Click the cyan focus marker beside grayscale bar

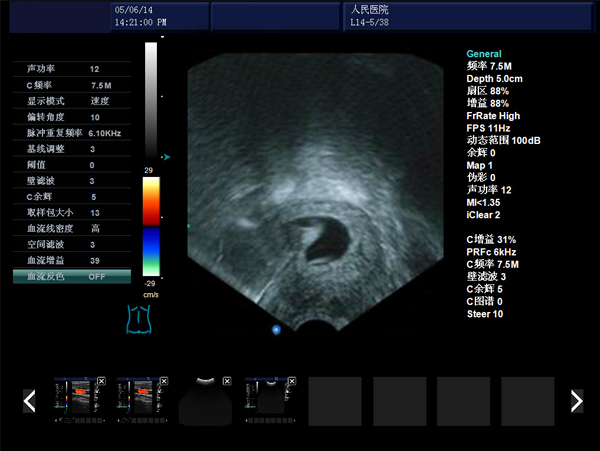pos(166,157)
